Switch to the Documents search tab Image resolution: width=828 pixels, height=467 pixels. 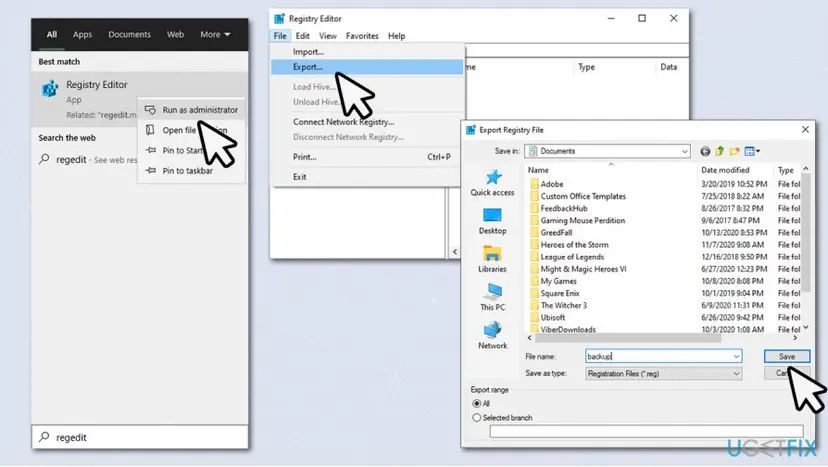click(x=129, y=34)
